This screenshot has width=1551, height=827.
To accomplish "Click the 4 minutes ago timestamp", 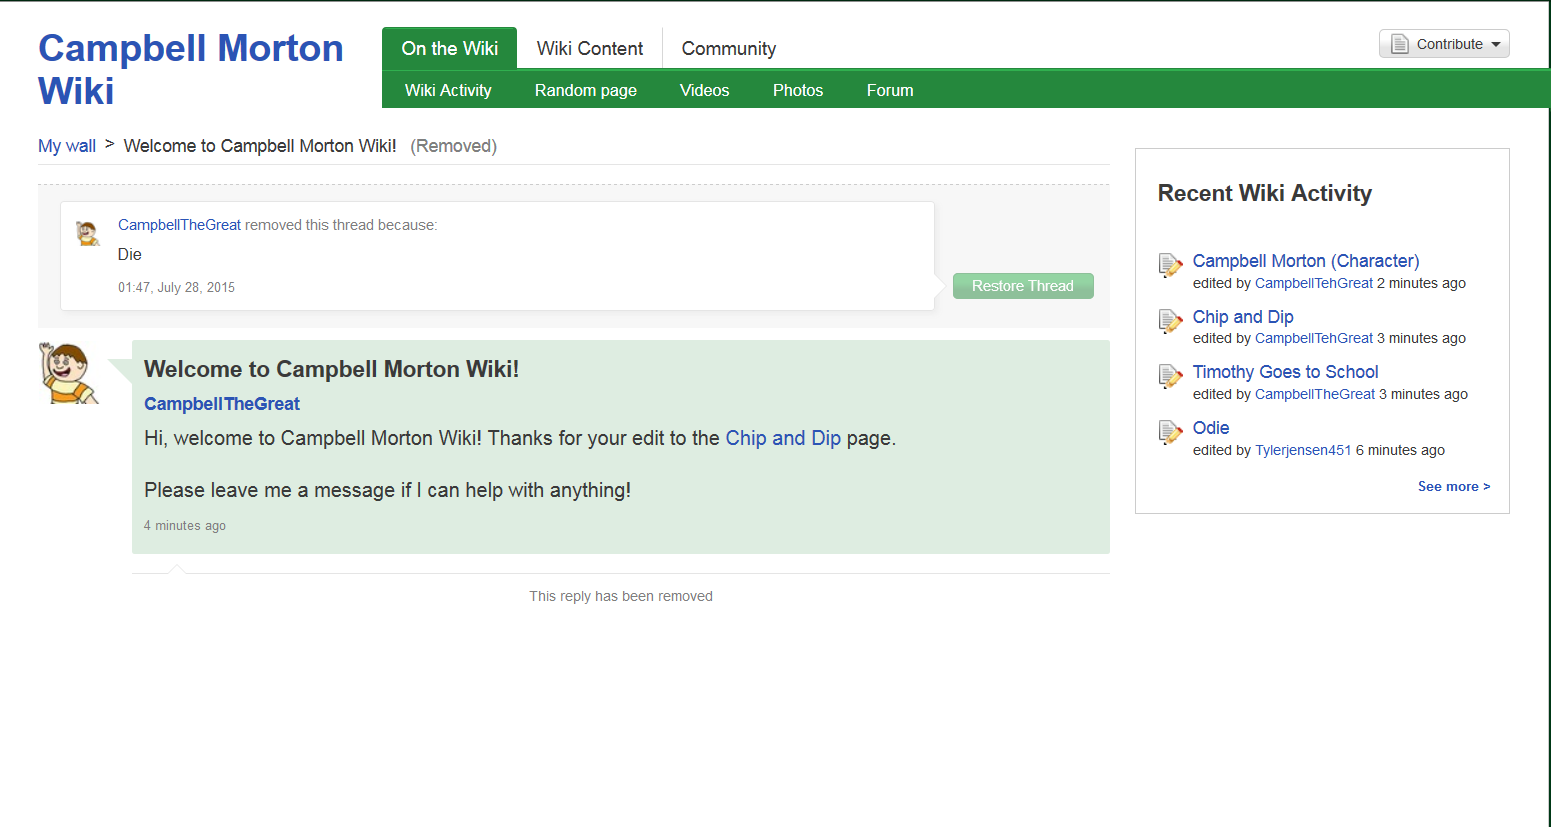I will [x=185, y=526].
